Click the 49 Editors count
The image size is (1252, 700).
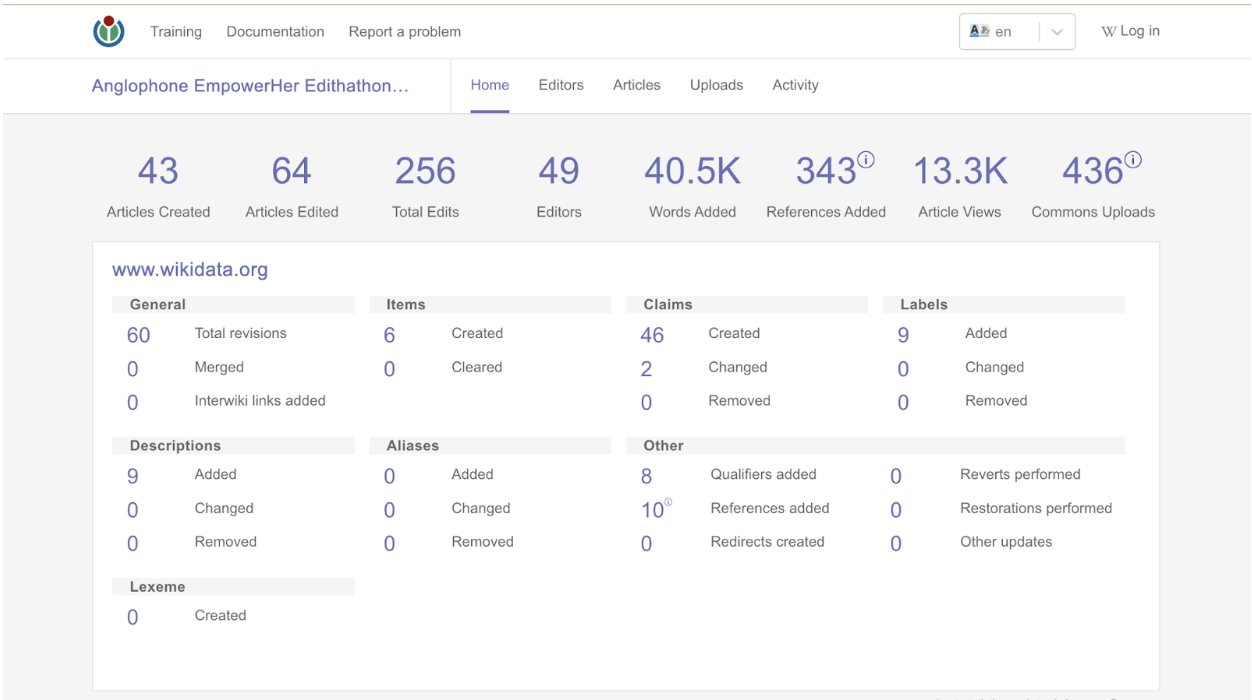[559, 171]
